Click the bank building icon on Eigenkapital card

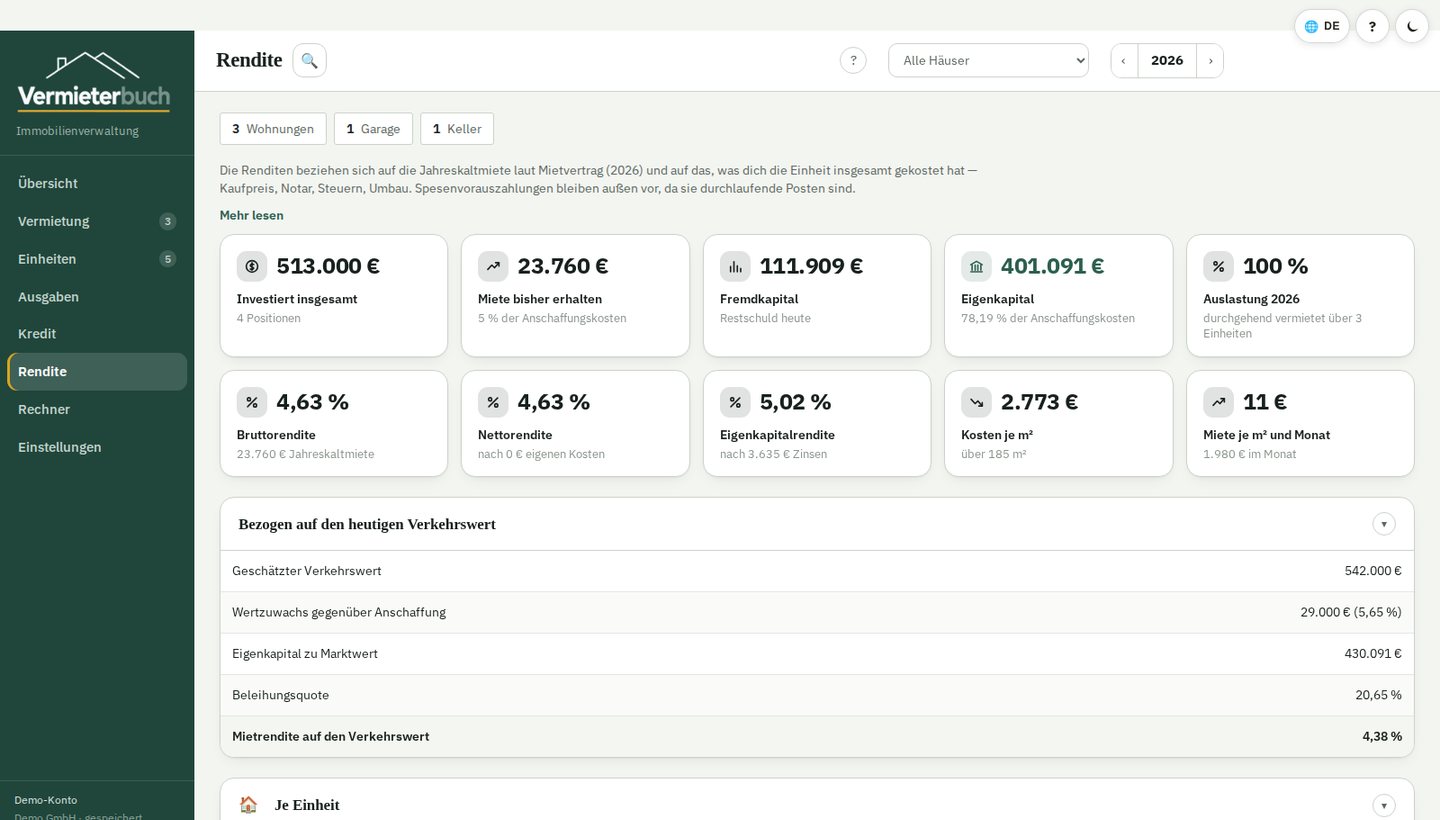pyautogui.click(x=976, y=266)
